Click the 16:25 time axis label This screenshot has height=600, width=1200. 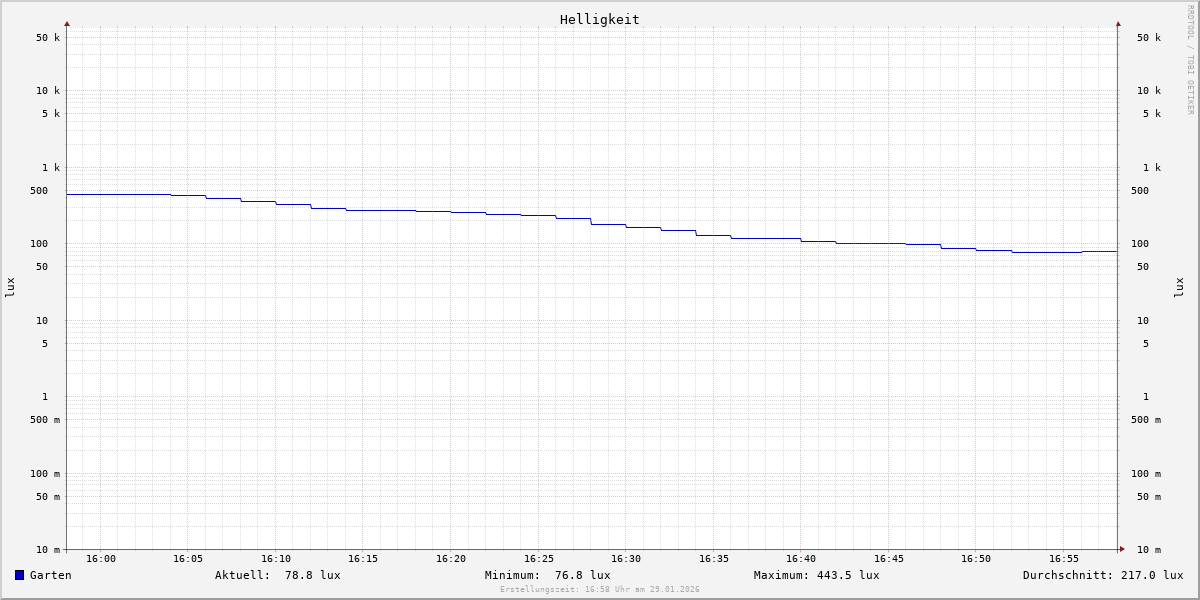pyautogui.click(x=539, y=559)
